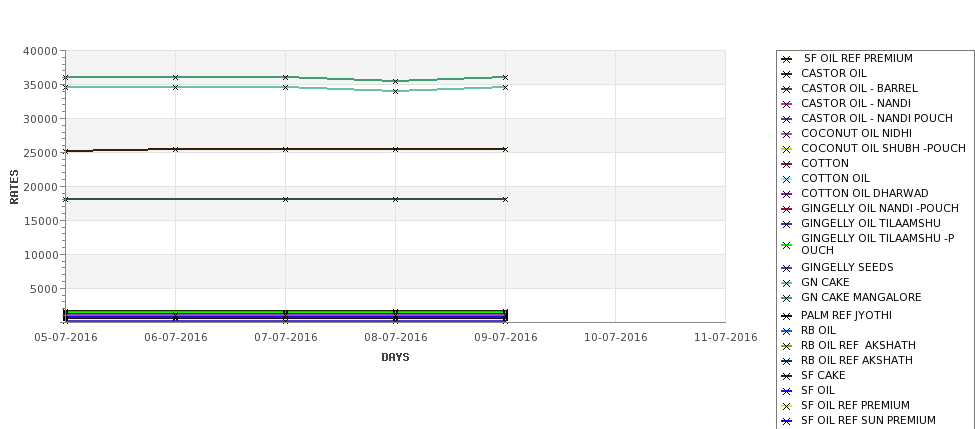The image size is (975, 429).
Task: Click the RATES axis title
Action: (x=14, y=187)
